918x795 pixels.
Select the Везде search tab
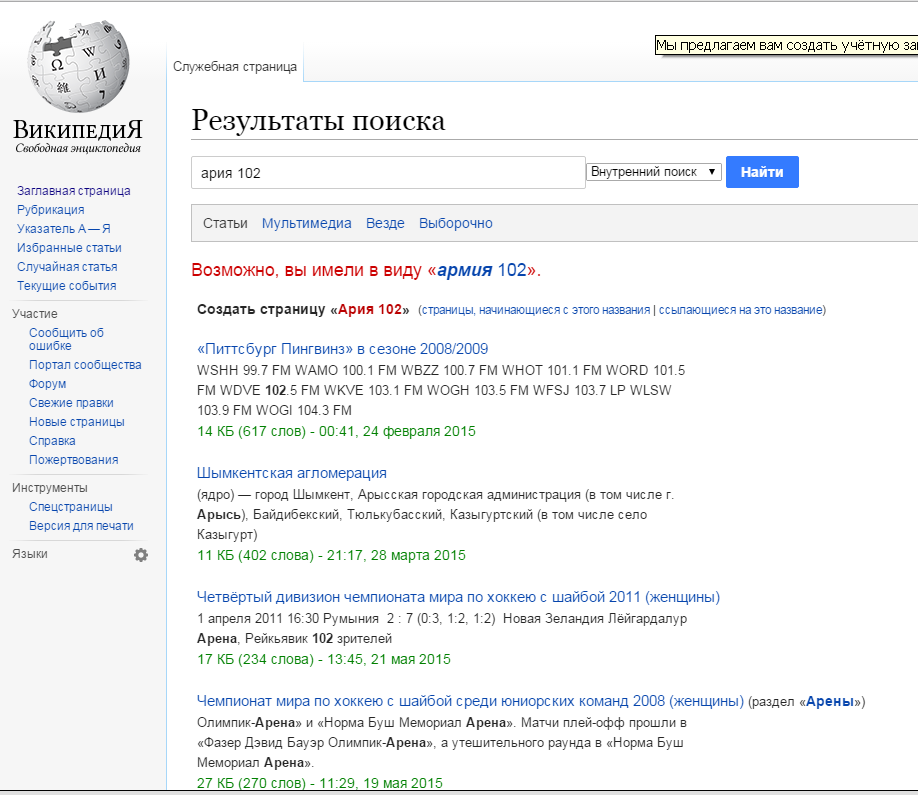point(385,223)
